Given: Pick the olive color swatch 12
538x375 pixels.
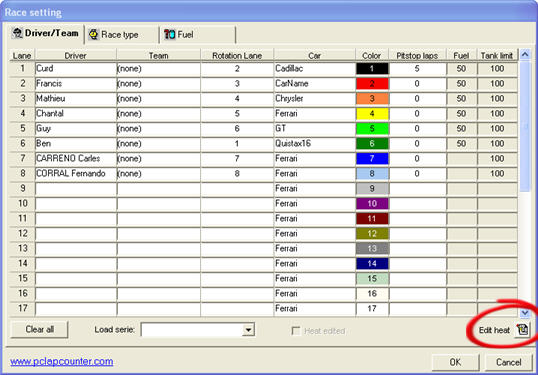Looking at the screenshot, I should click(x=372, y=234).
